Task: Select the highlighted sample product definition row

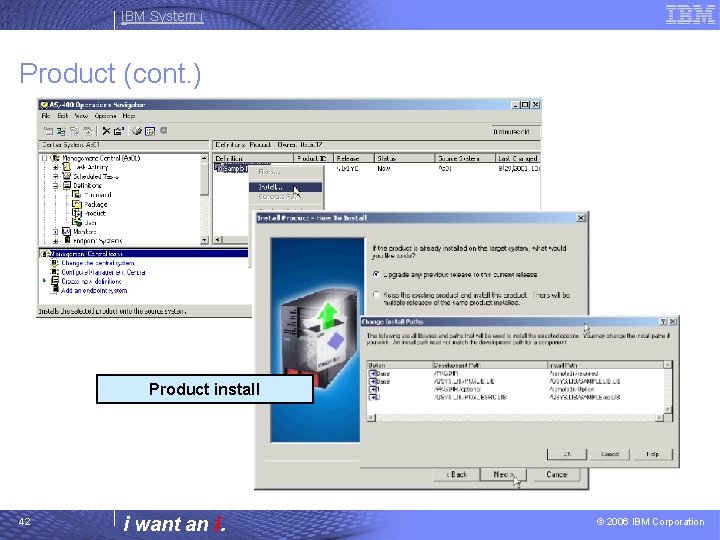Action: (x=231, y=169)
